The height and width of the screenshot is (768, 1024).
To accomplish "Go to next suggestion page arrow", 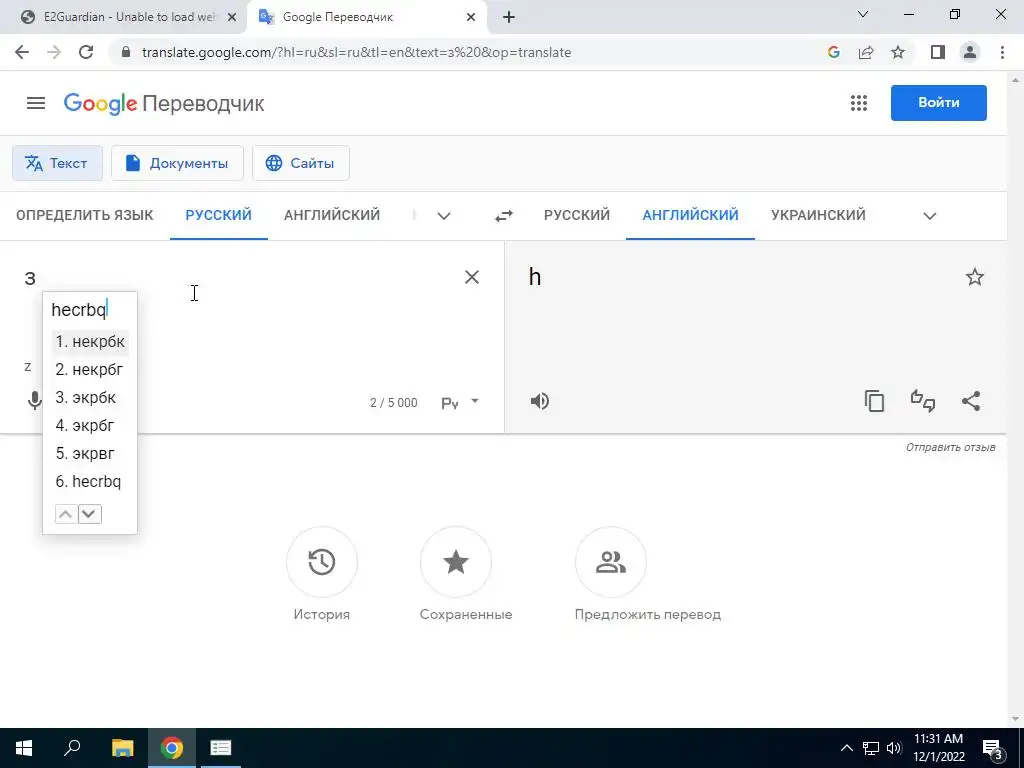I will 89,514.
